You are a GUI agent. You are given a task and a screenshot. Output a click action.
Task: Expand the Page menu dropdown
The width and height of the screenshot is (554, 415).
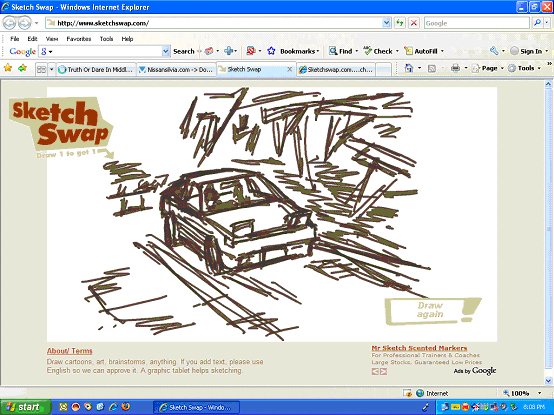[x=502, y=68]
